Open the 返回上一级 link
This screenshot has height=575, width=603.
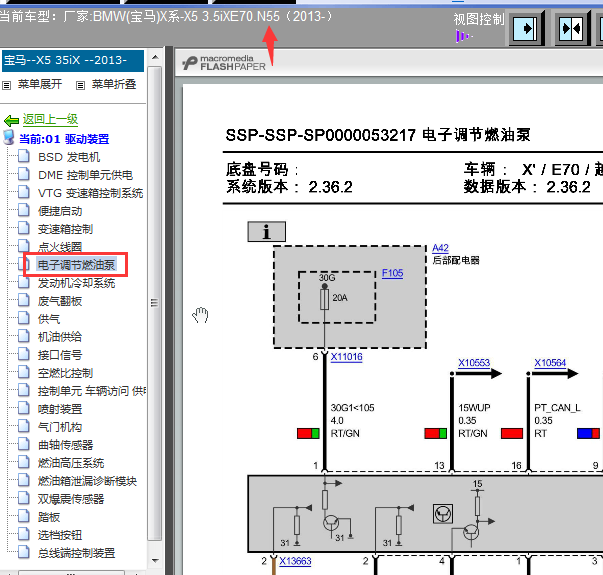(50, 120)
